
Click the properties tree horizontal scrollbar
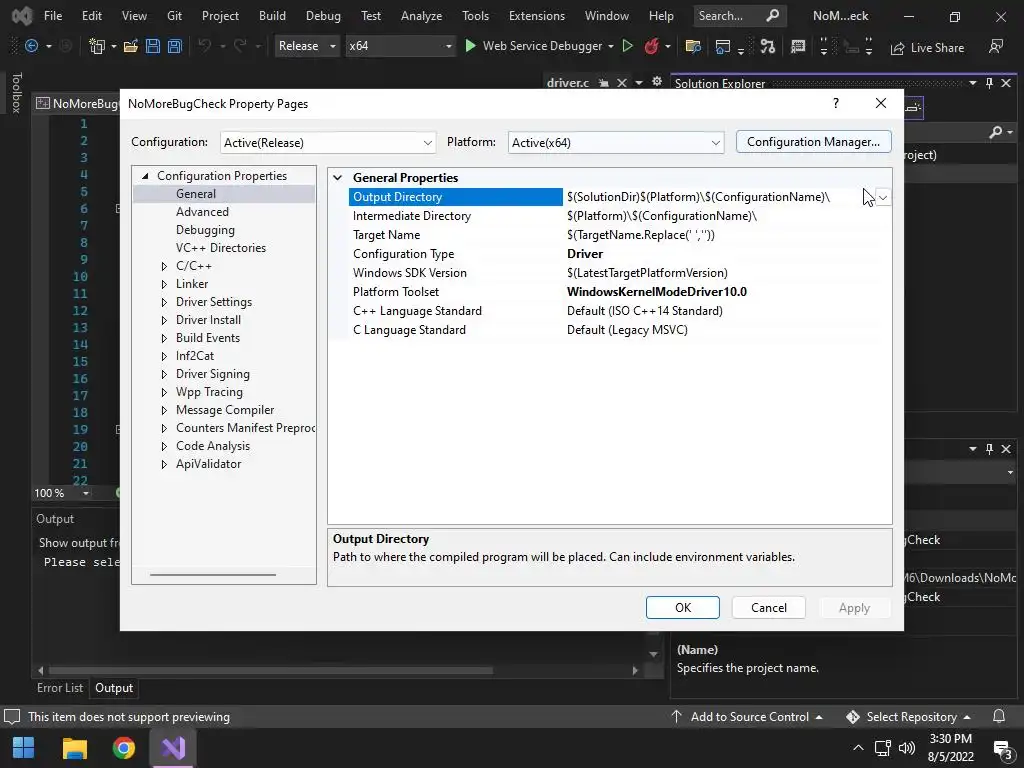coord(213,575)
